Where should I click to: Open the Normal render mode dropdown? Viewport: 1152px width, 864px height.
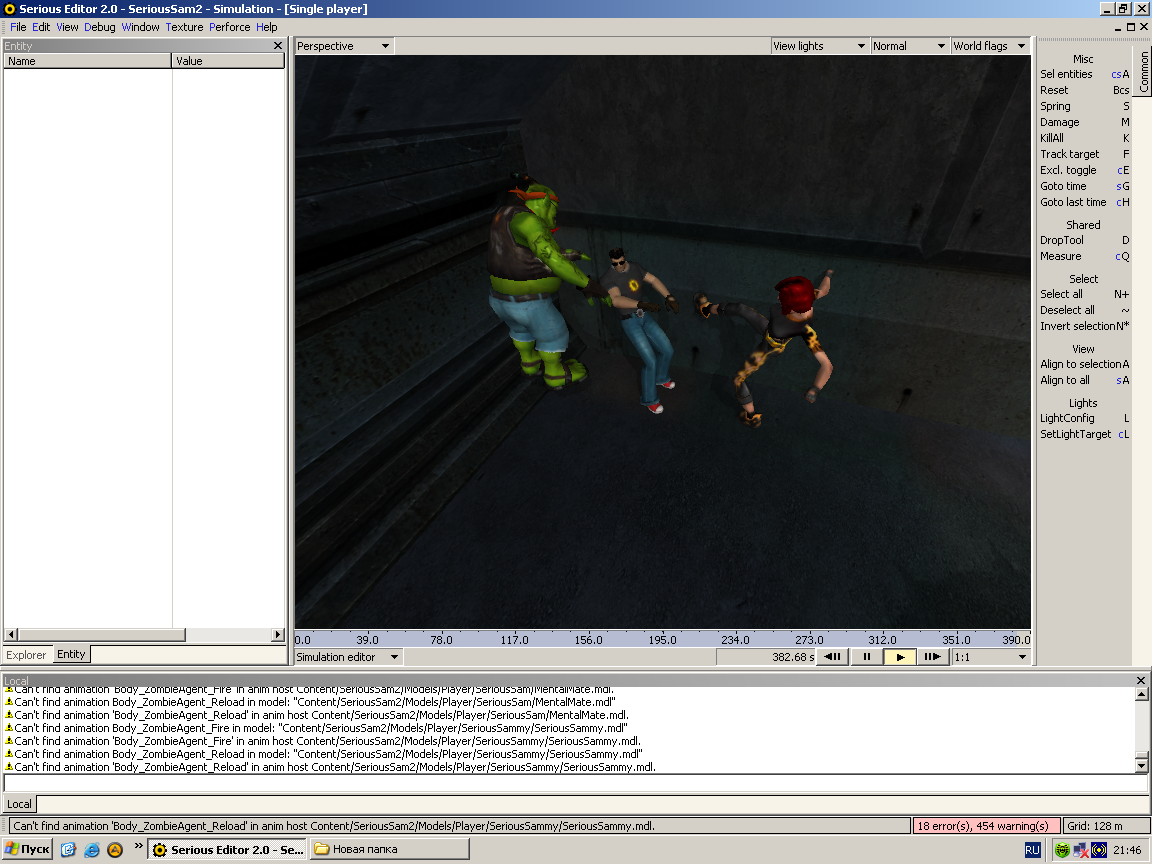(x=910, y=46)
